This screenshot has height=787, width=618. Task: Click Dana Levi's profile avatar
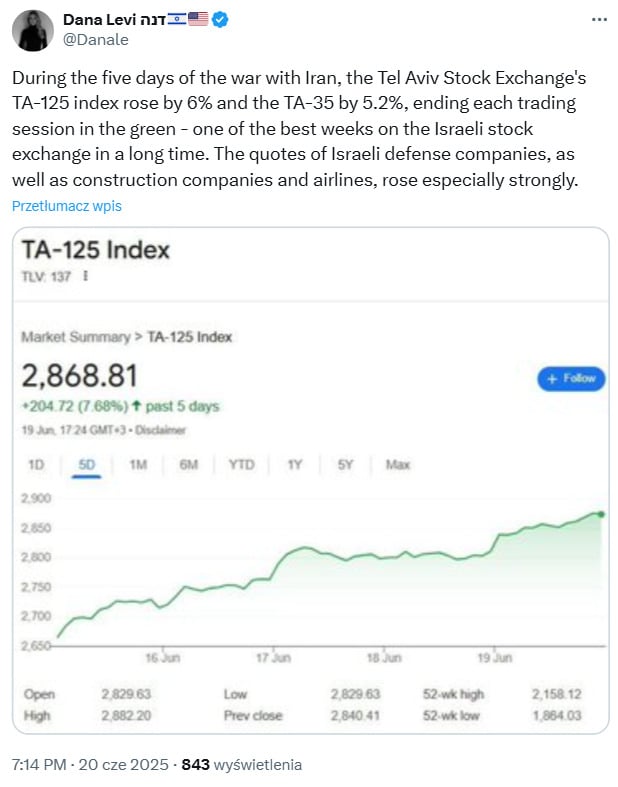click(x=33, y=30)
